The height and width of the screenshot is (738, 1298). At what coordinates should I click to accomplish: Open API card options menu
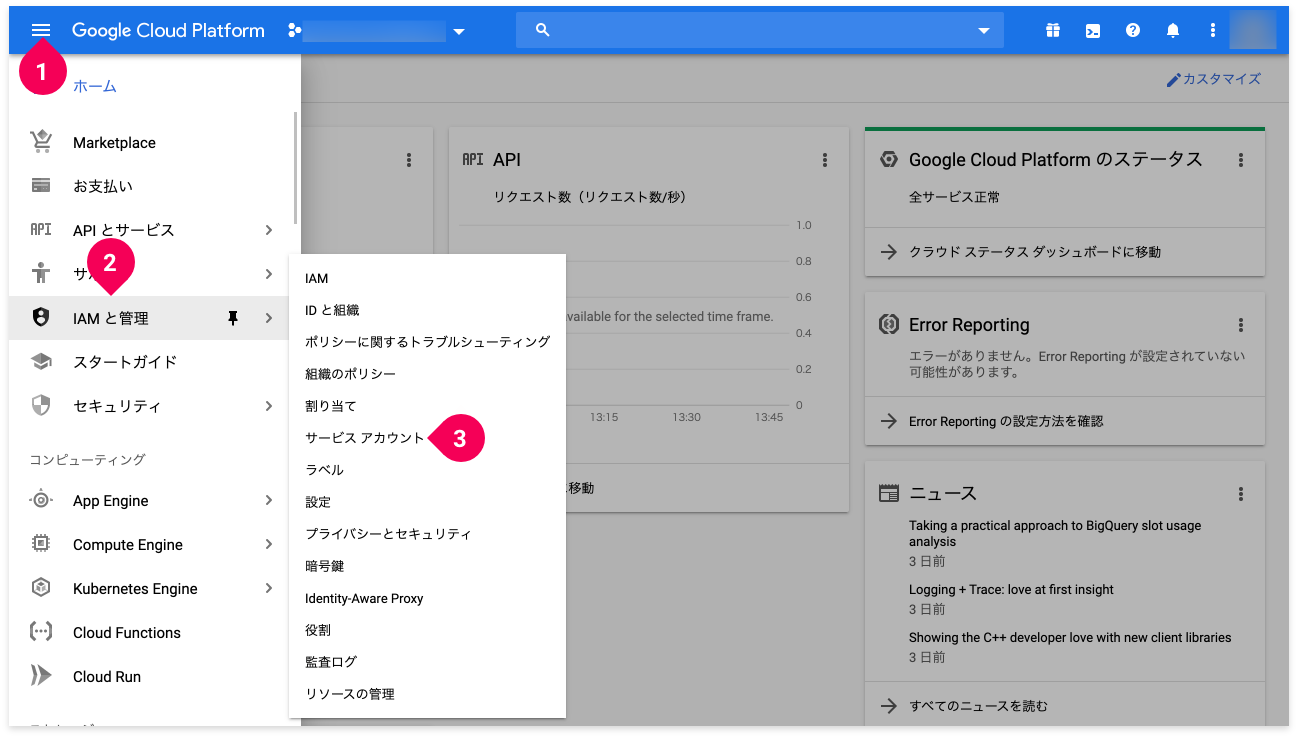[825, 160]
